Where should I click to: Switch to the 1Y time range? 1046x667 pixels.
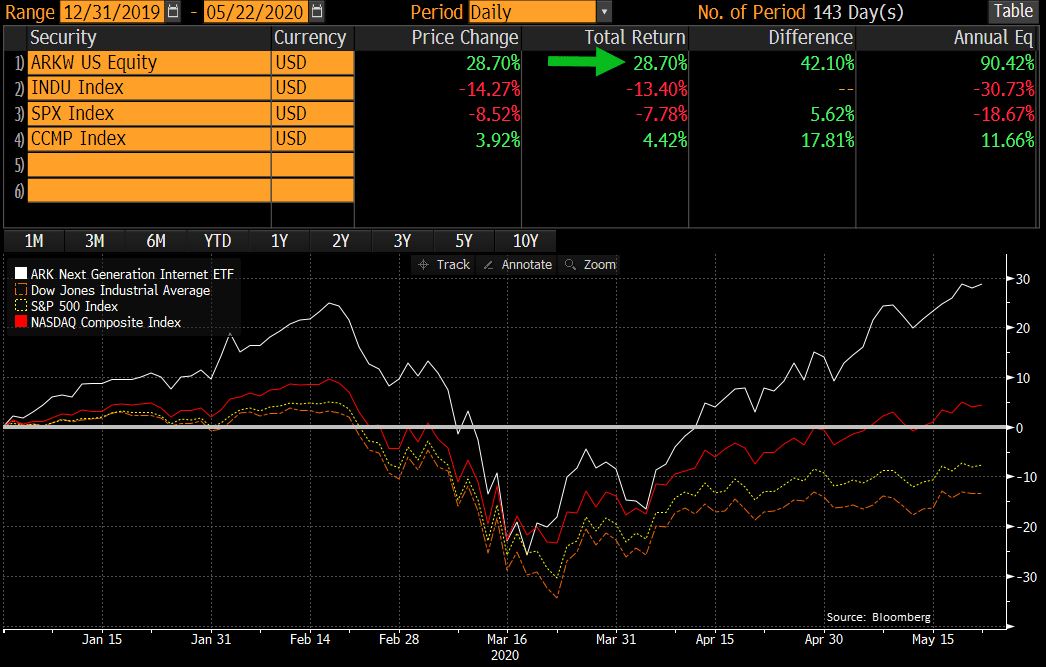[279, 241]
